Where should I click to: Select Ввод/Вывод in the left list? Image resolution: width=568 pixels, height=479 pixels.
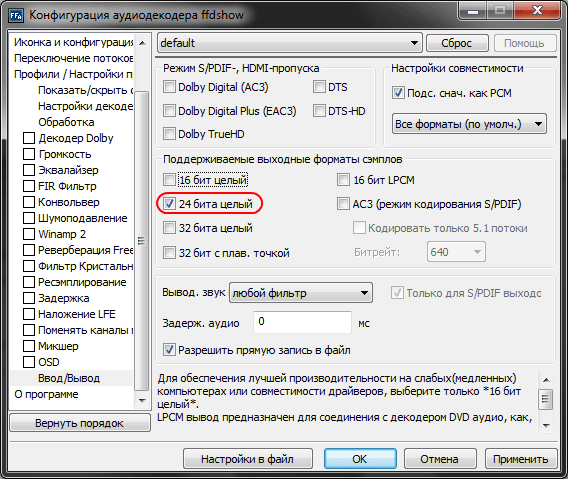(x=69, y=378)
